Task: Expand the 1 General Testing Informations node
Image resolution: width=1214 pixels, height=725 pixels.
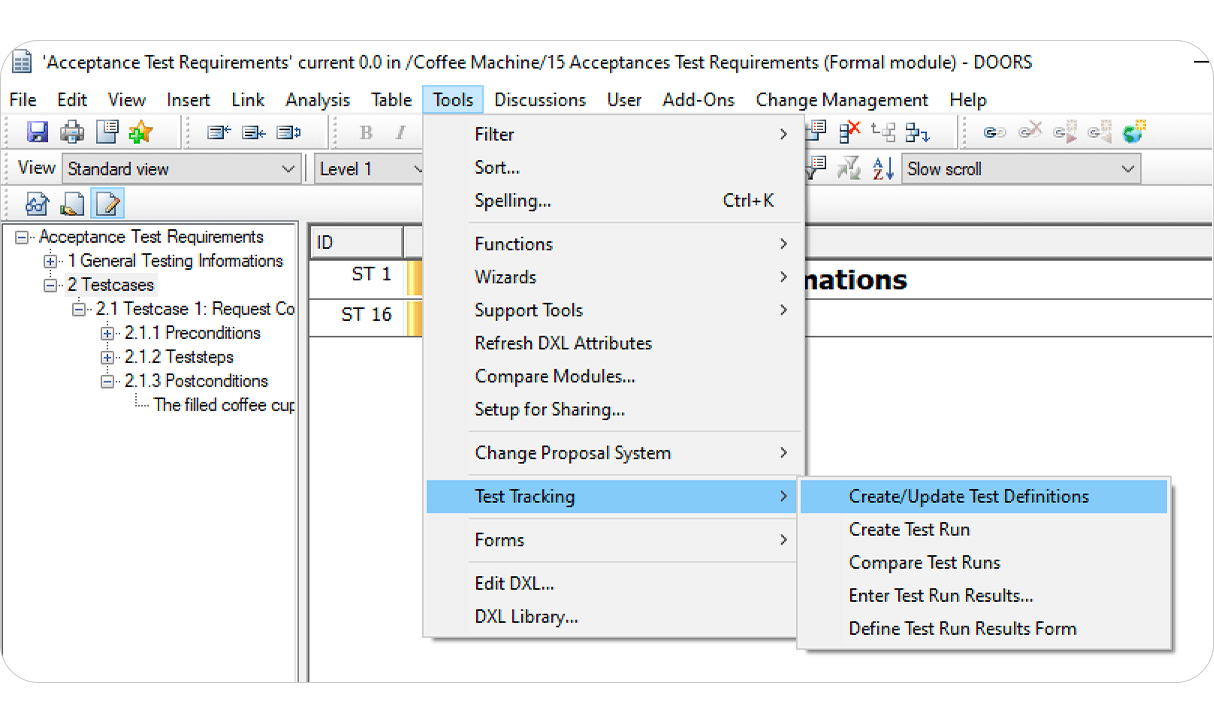Action: click(x=48, y=261)
